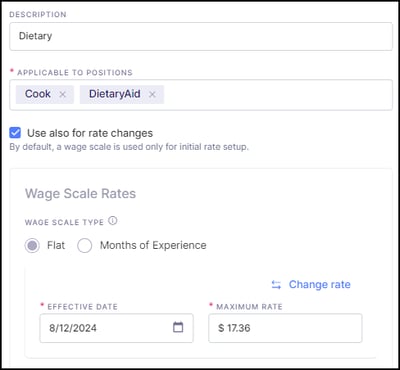Remove the Cook position chip
This screenshot has width=400, height=370.
pyautogui.click(x=62, y=95)
